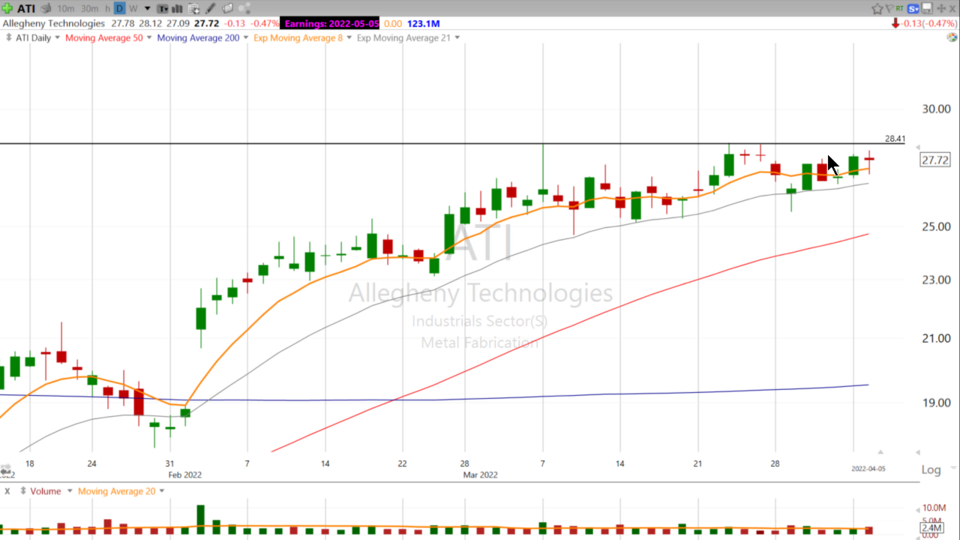Click the move-window cross arrows icon

click(941, 9)
